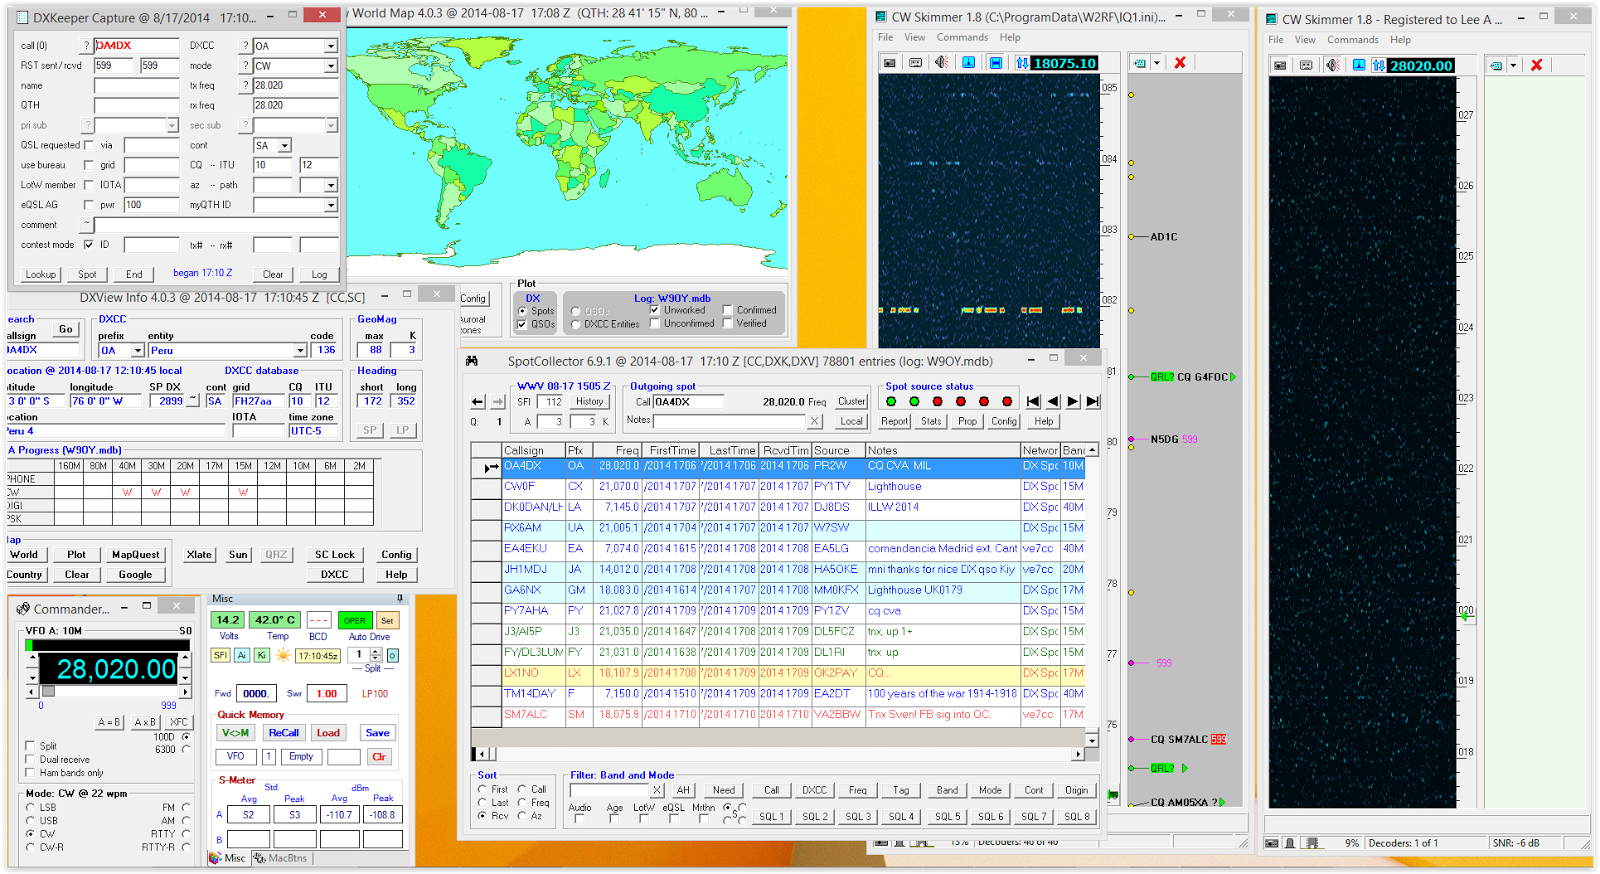Click the pin icon on Misc panel header
The width and height of the screenshot is (1600, 874).
(400, 599)
